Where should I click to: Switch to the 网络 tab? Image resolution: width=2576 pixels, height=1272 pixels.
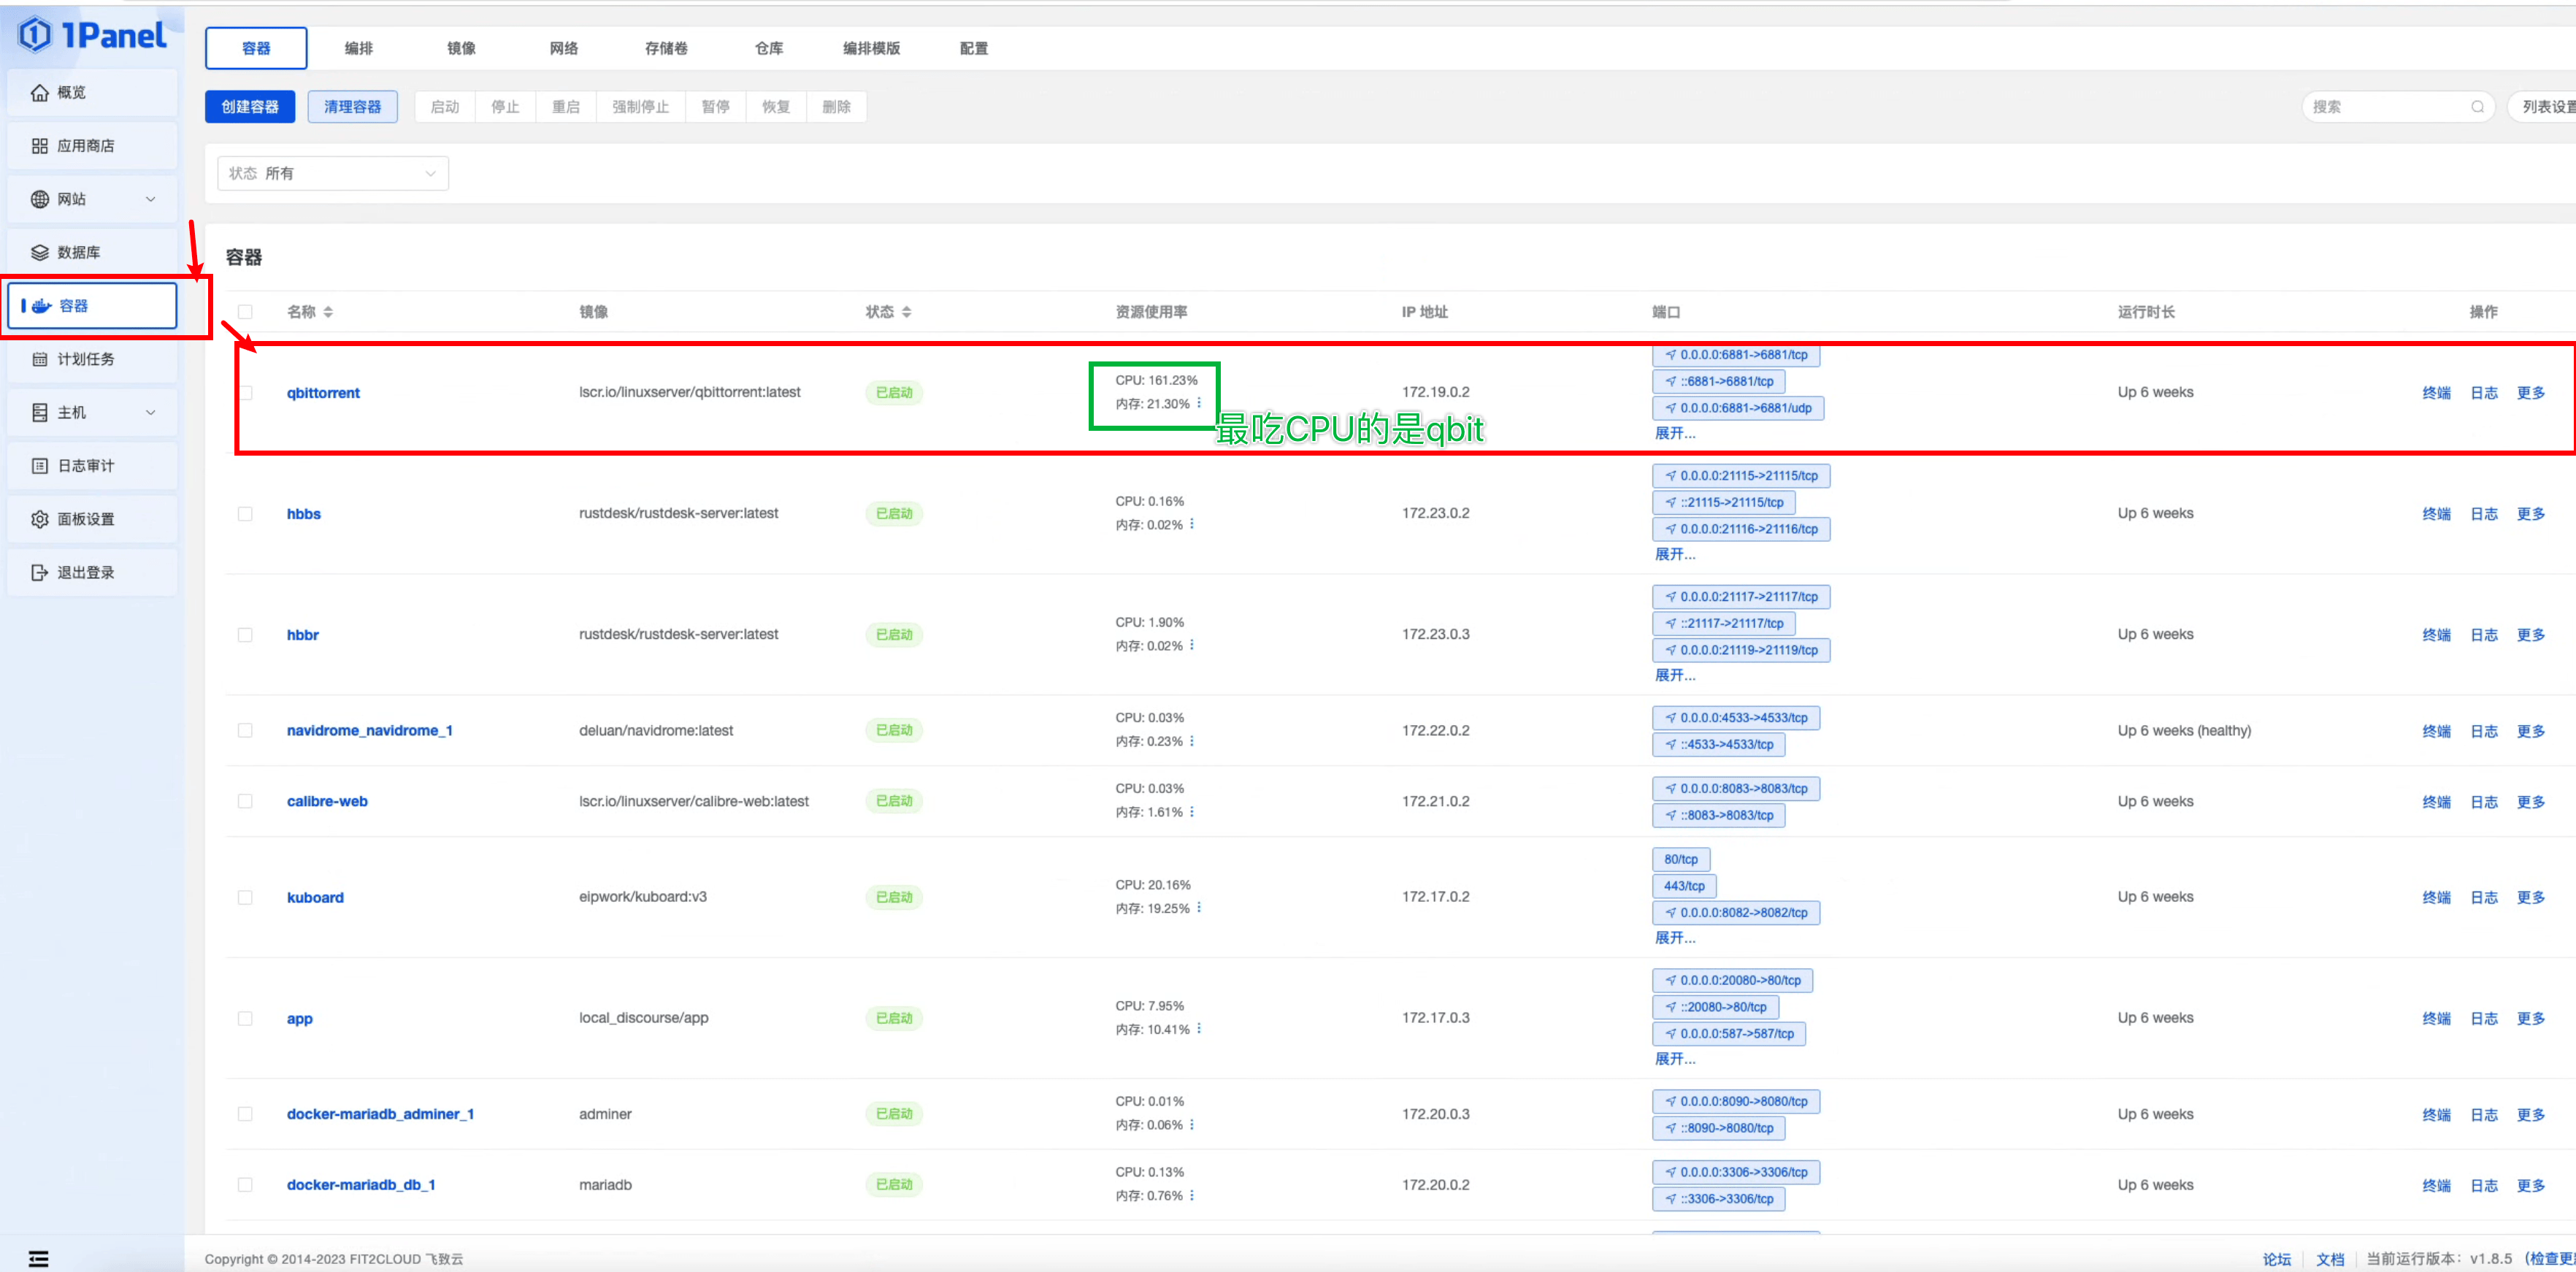pyautogui.click(x=564, y=48)
